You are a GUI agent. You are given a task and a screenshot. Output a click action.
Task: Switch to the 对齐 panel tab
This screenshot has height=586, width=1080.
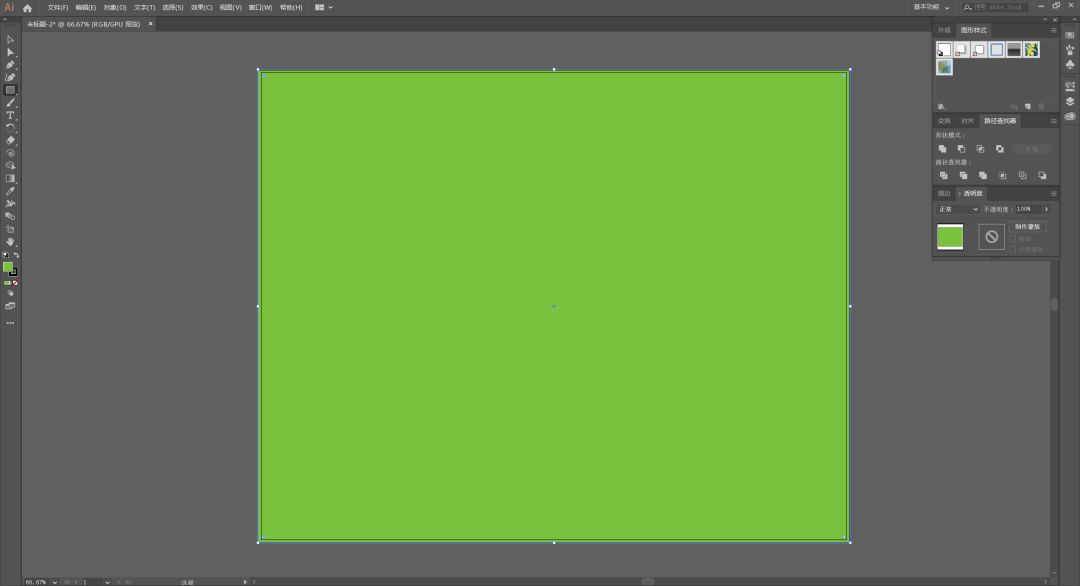(966, 121)
